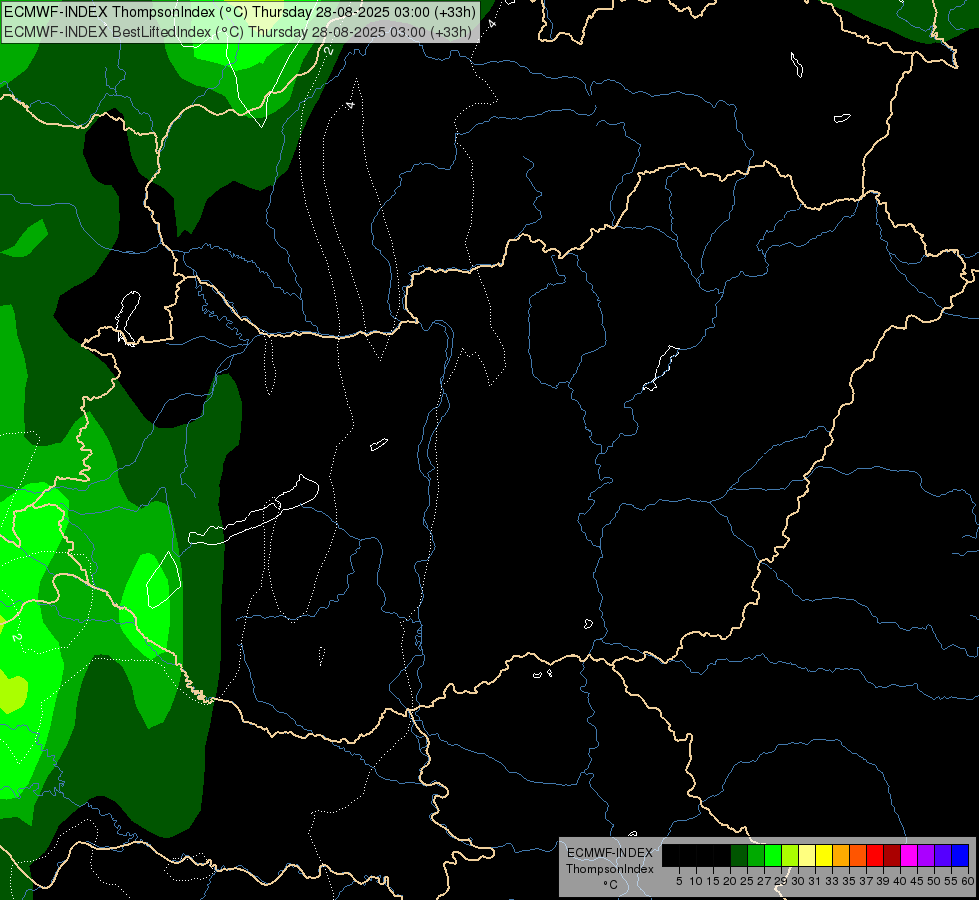
Task: Click the pale yellow 30–31 legend swatch
Action: [x=807, y=855]
